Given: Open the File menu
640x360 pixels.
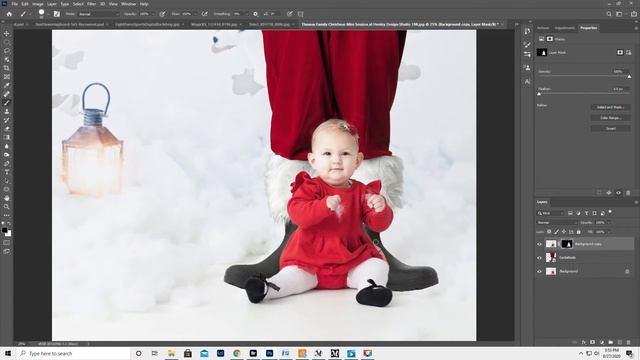Looking at the screenshot, I should pyautogui.click(x=14, y=4).
